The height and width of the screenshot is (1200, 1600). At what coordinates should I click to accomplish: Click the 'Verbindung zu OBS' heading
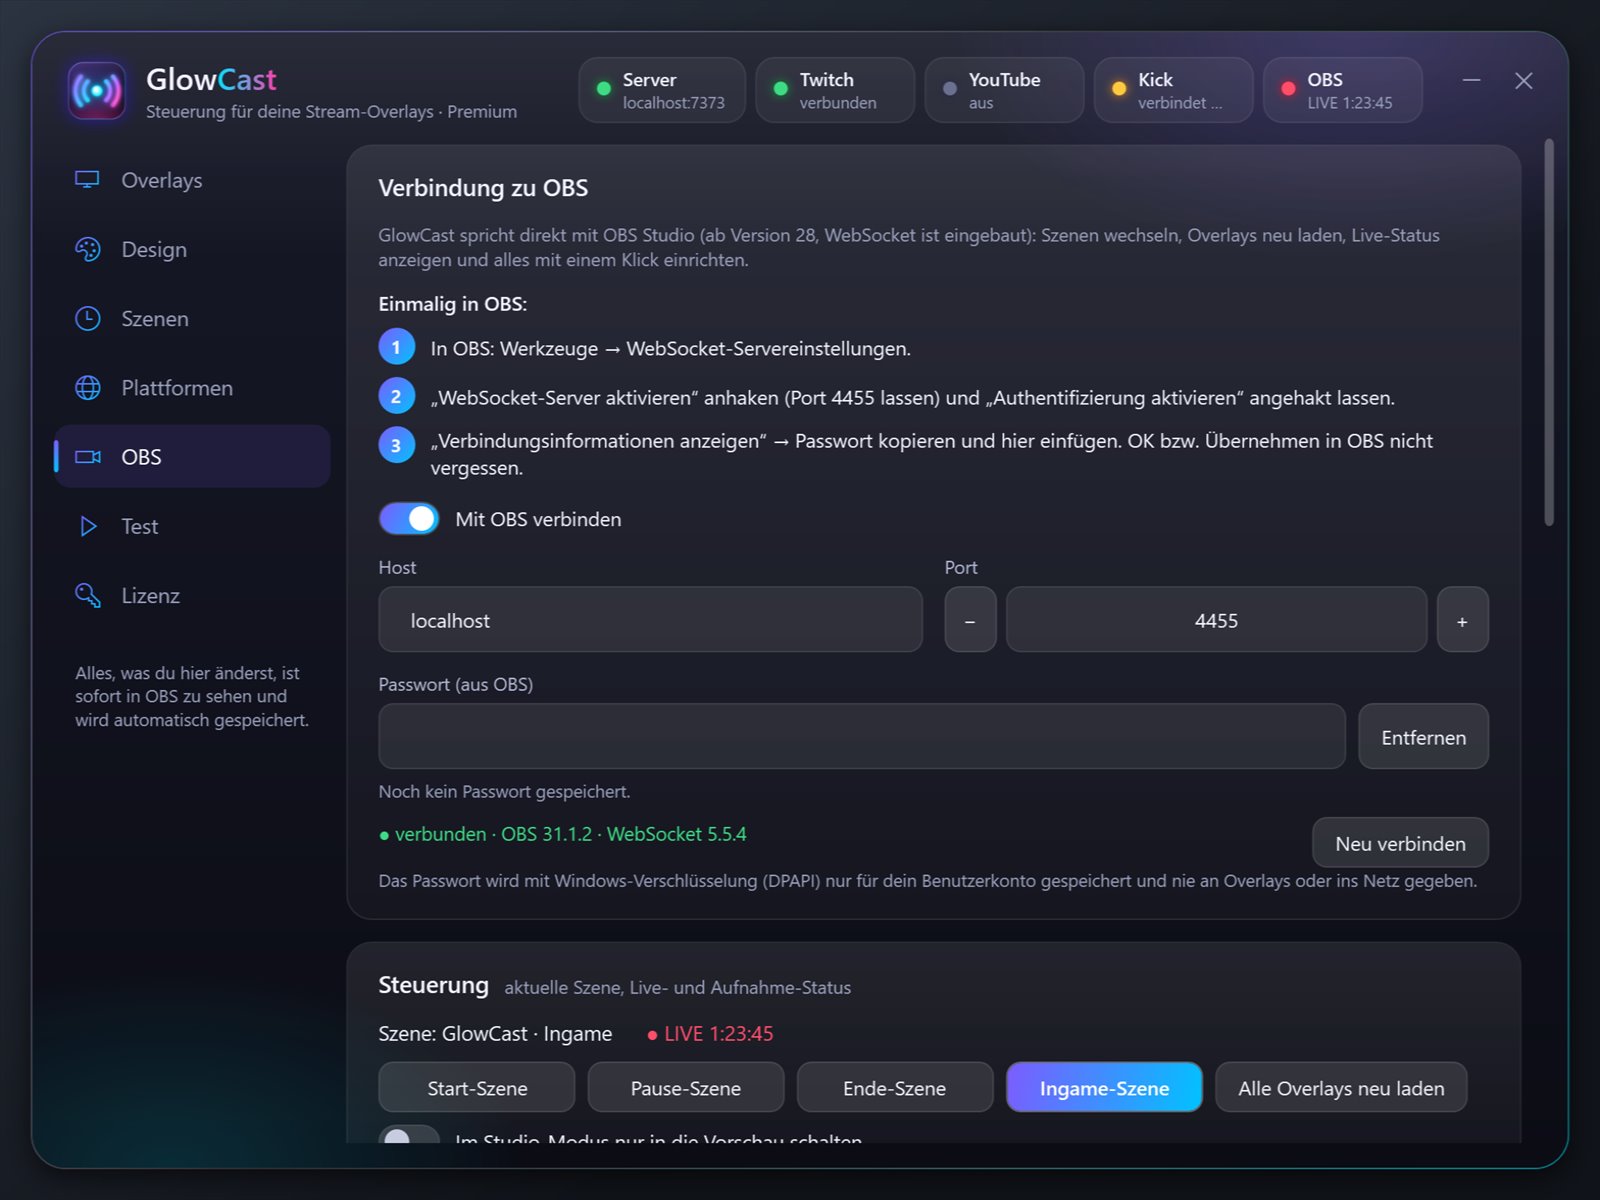click(483, 188)
